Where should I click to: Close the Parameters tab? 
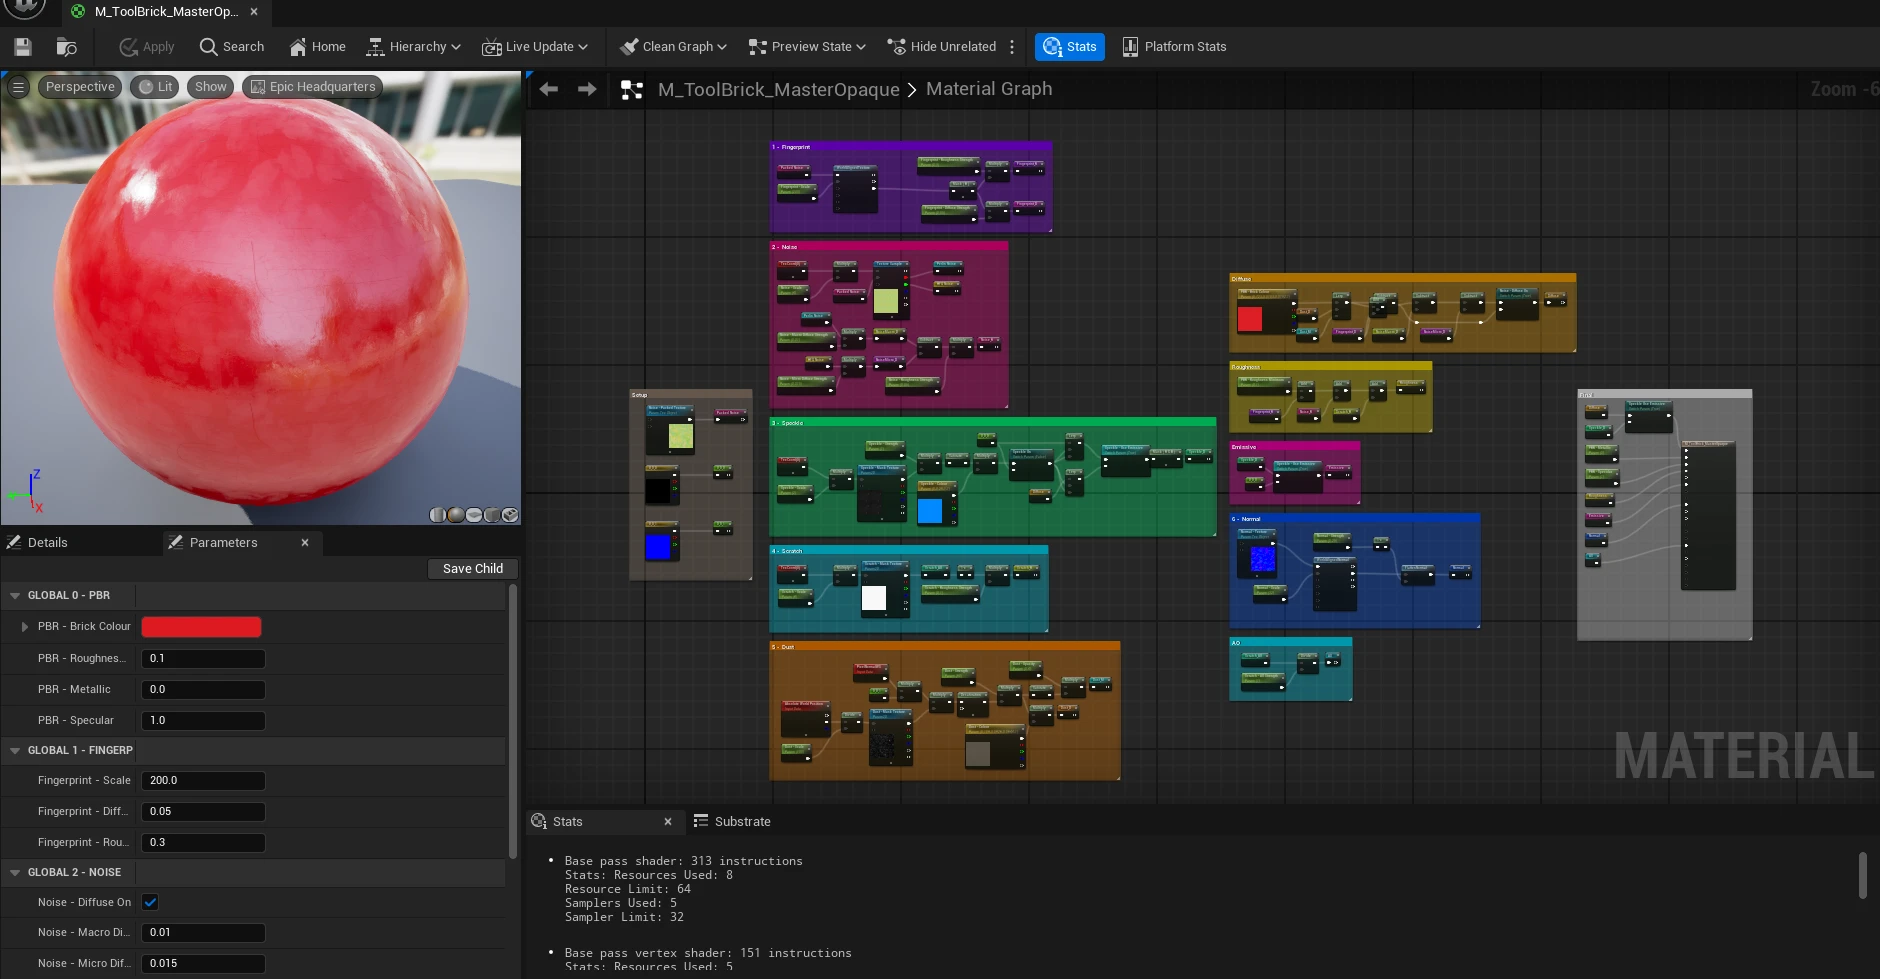pyautogui.click(x=305, y=542)
